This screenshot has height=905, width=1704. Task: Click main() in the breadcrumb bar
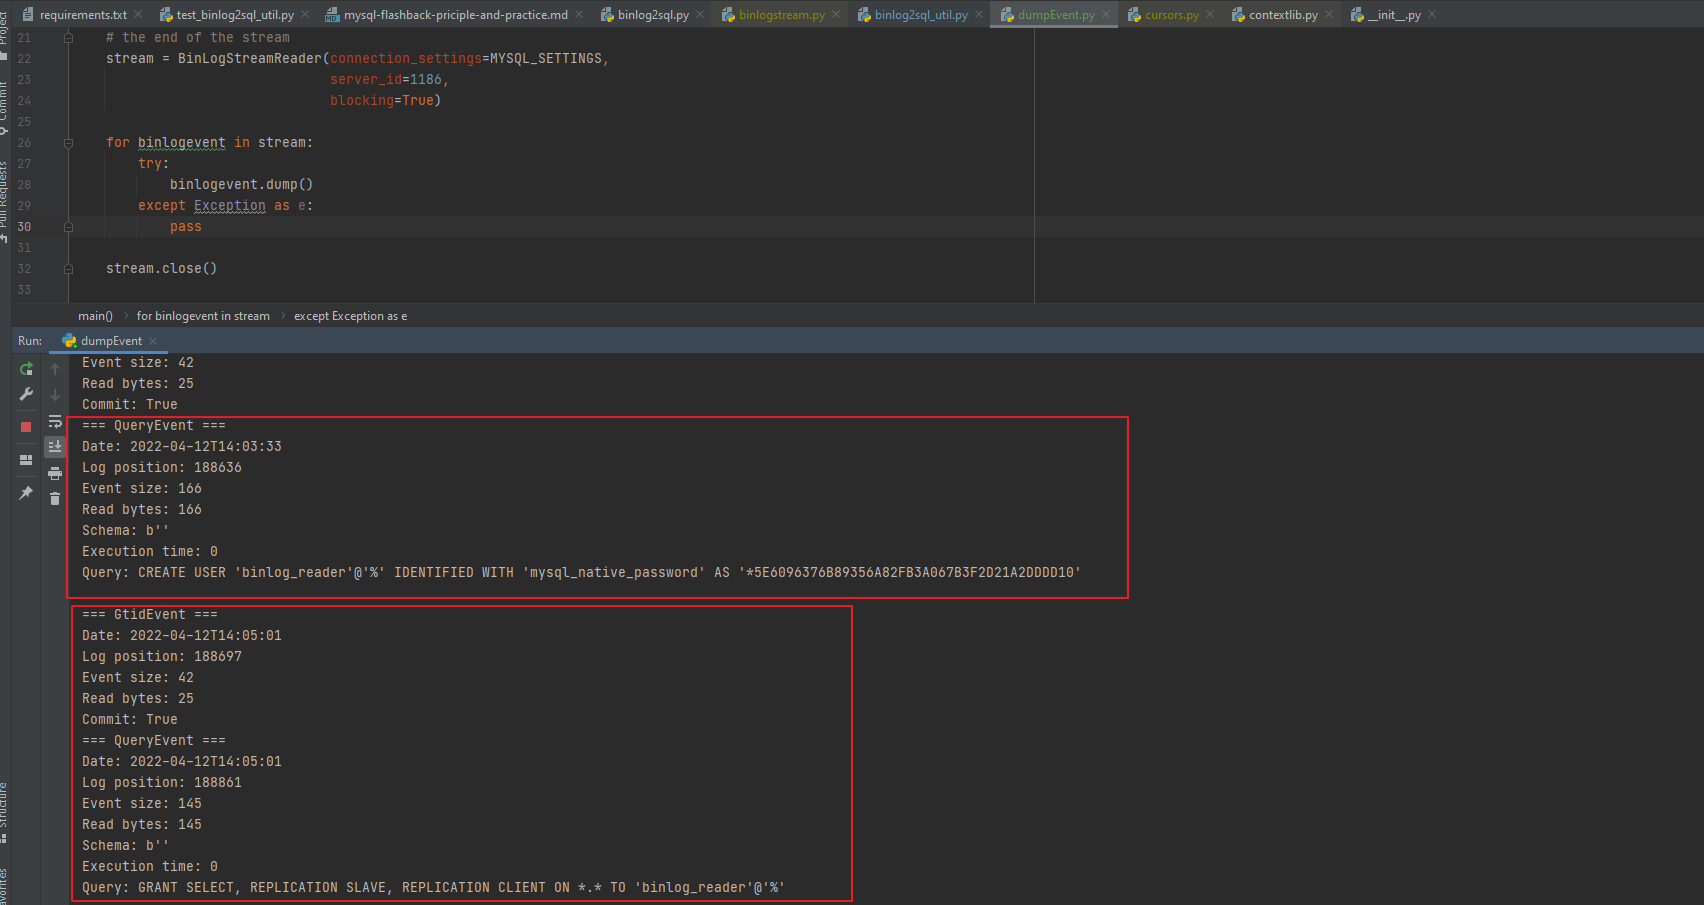[95, 316]
